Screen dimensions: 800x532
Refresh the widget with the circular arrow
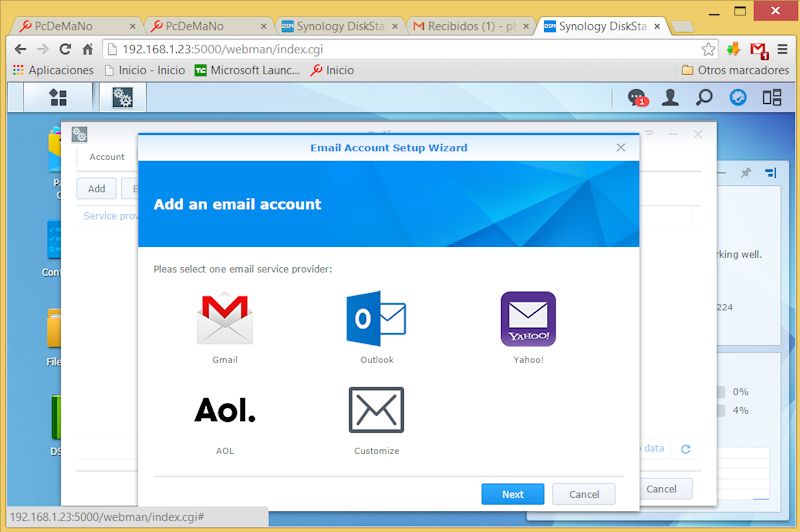point(686,449)
